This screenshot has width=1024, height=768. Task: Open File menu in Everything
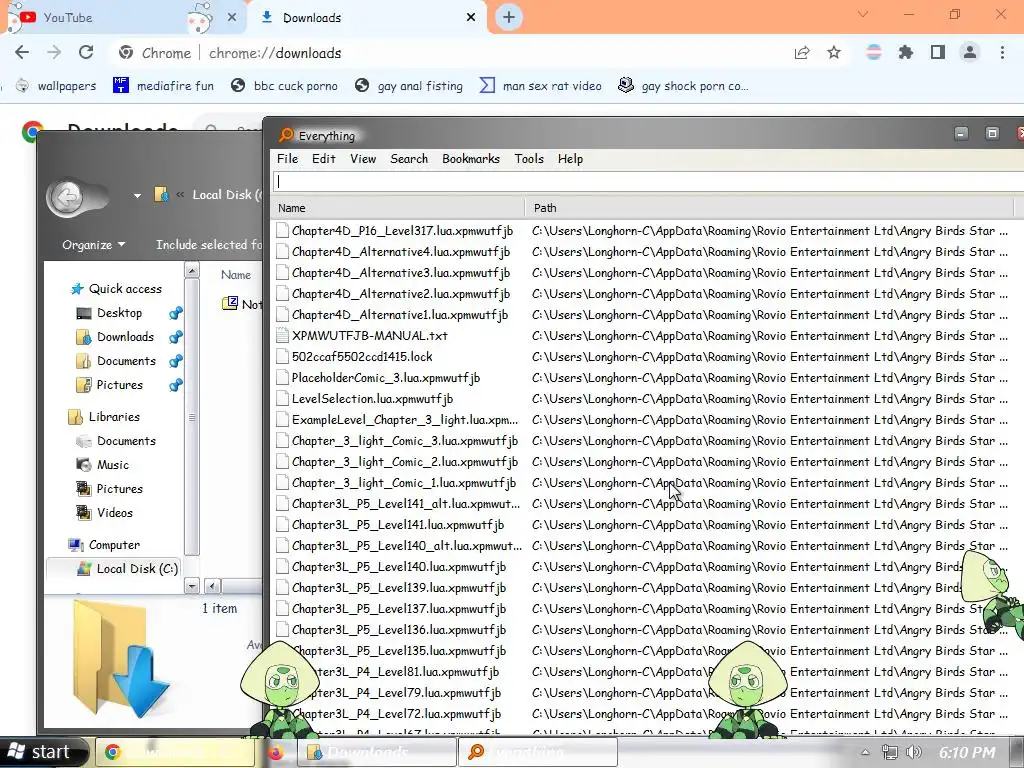(x=287, y=159)
